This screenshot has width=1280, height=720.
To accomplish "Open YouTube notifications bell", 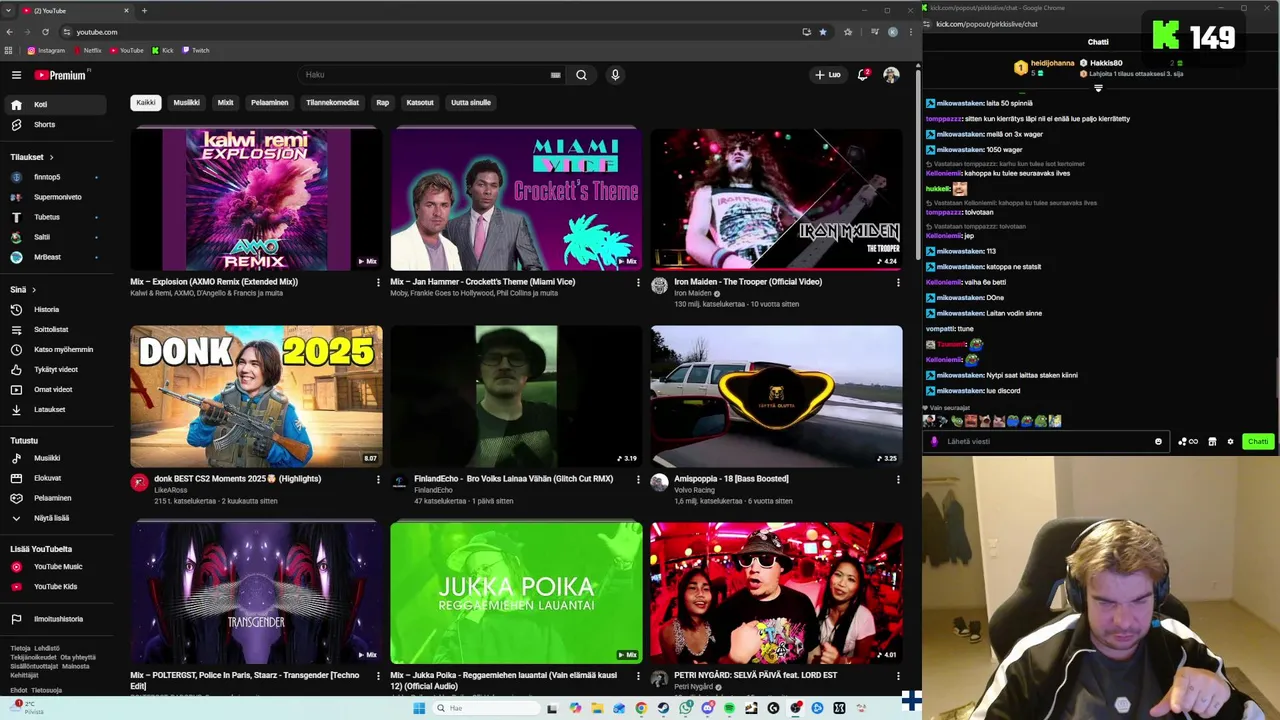I will coord(863,75).
